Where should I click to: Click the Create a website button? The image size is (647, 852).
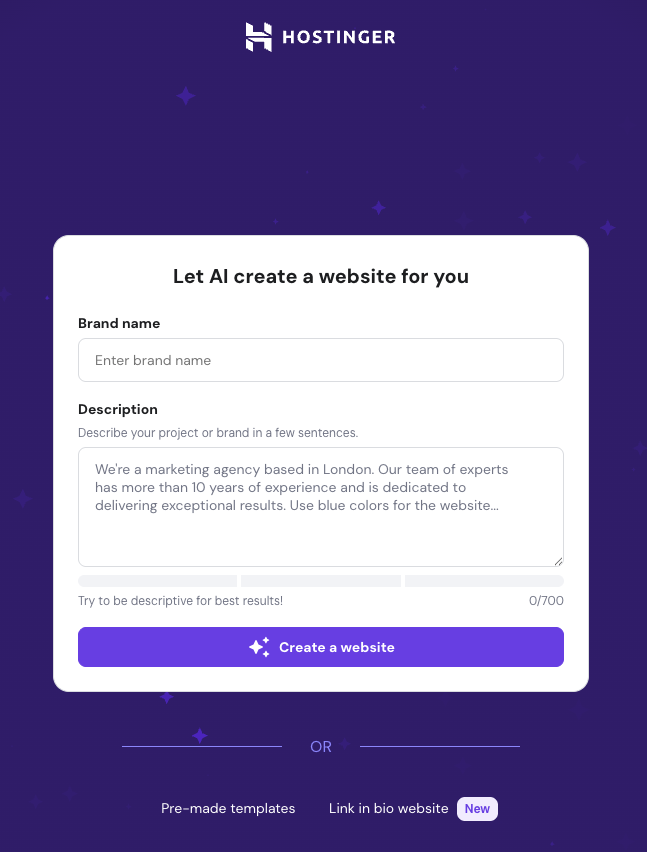(x=321, y=646)
